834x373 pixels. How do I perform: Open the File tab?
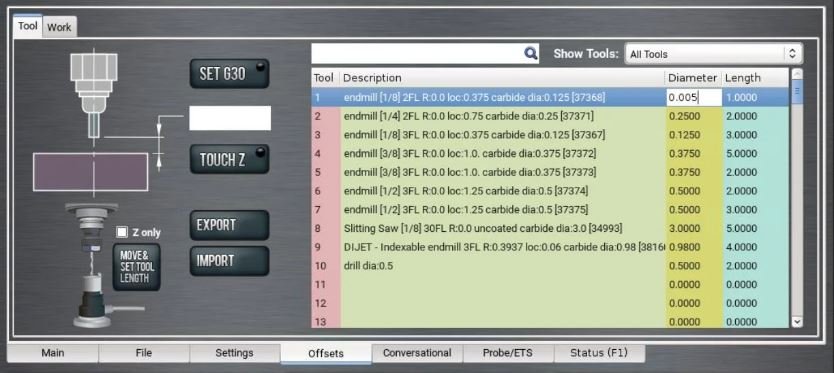(x=144, y=353)
